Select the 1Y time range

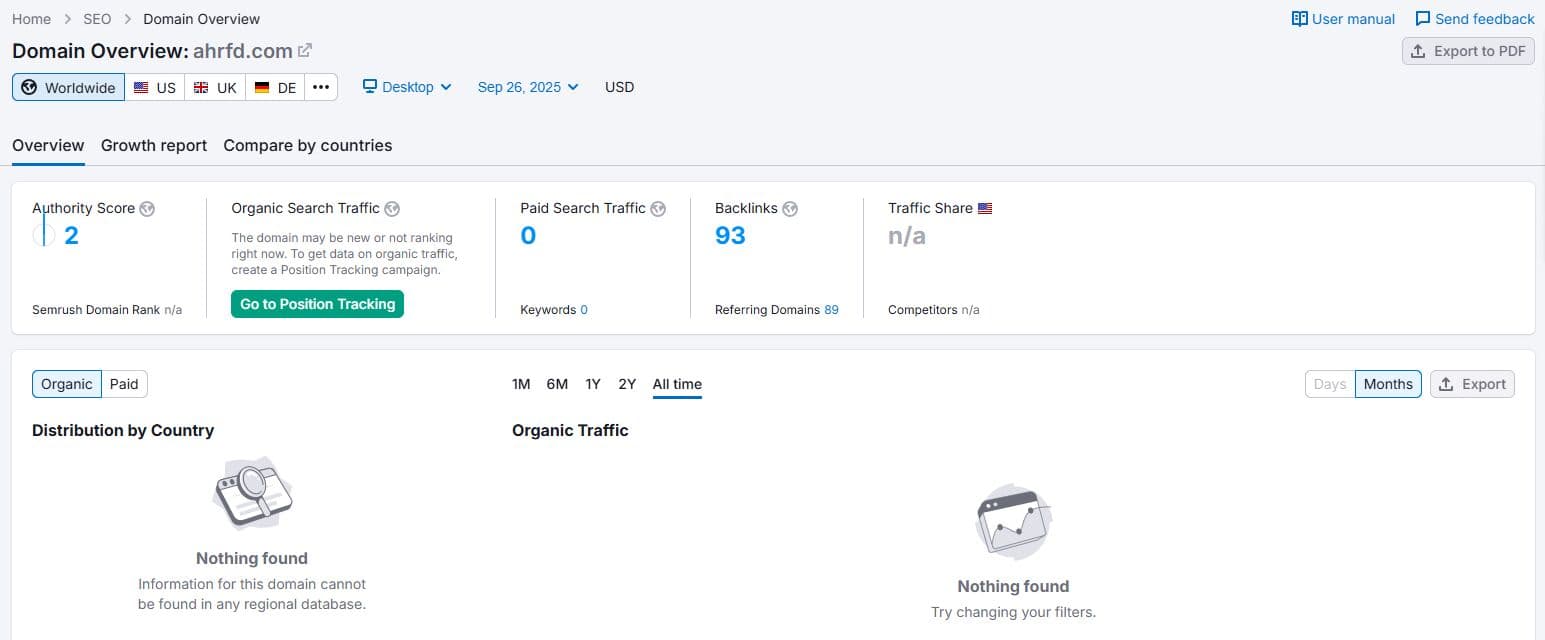[x=593, y=384]
